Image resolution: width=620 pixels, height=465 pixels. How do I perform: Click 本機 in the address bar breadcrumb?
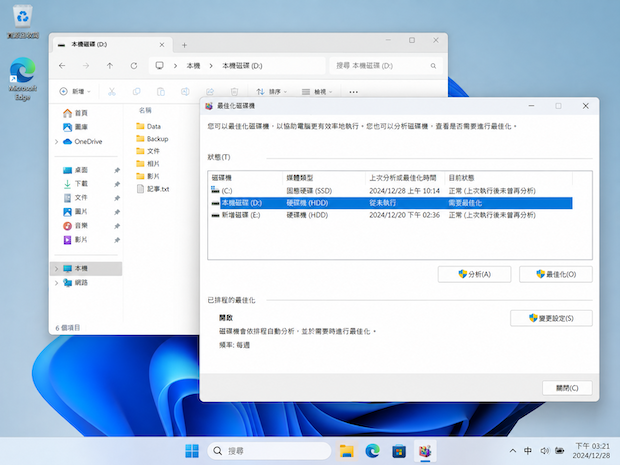coord(193,66)
